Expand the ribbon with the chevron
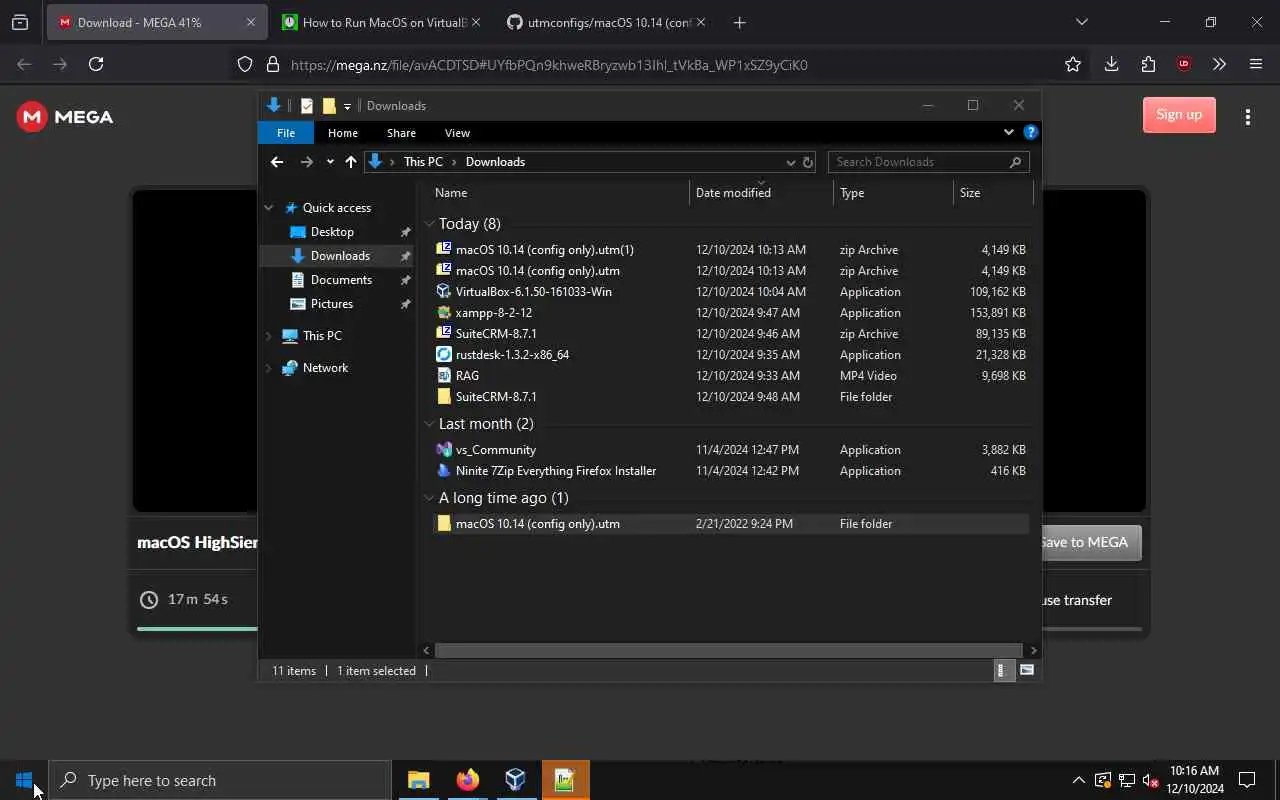This screenshot has width=1280, height=800. 1008,132
